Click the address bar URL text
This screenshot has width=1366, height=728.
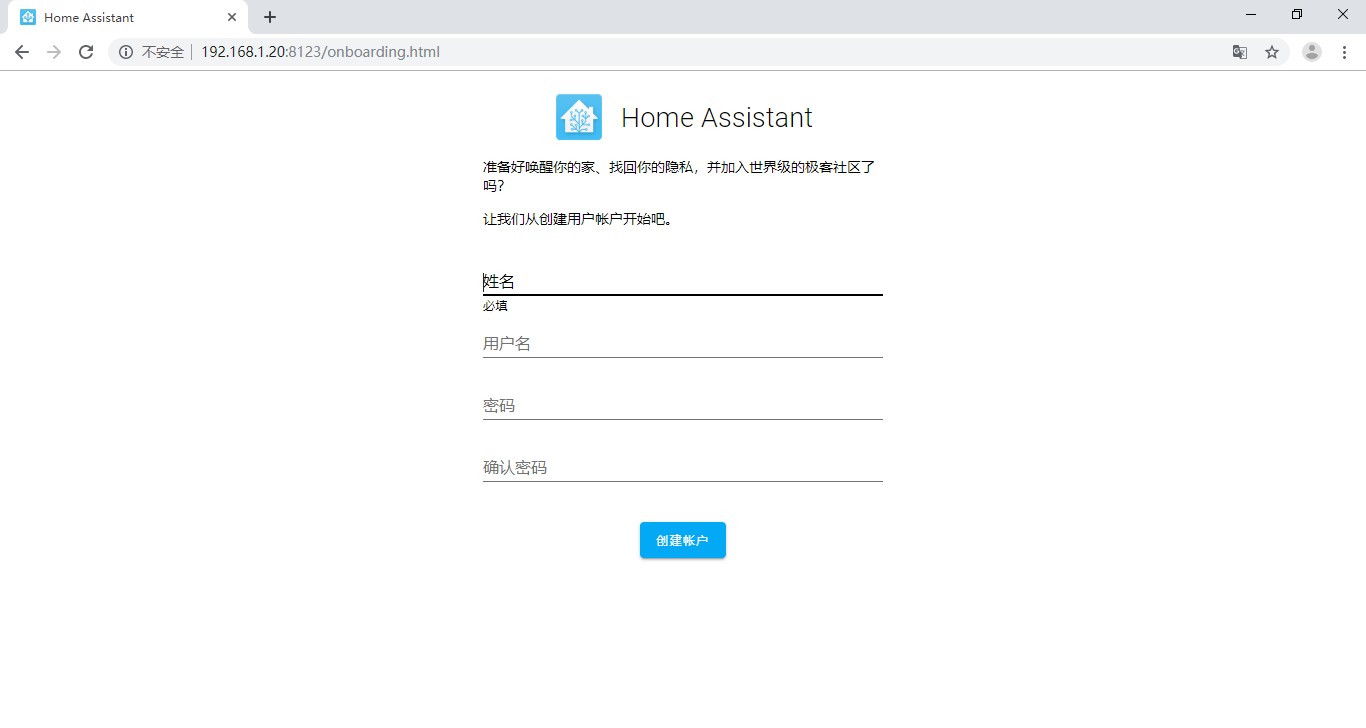pyautogui.click(x=320, y=52)
